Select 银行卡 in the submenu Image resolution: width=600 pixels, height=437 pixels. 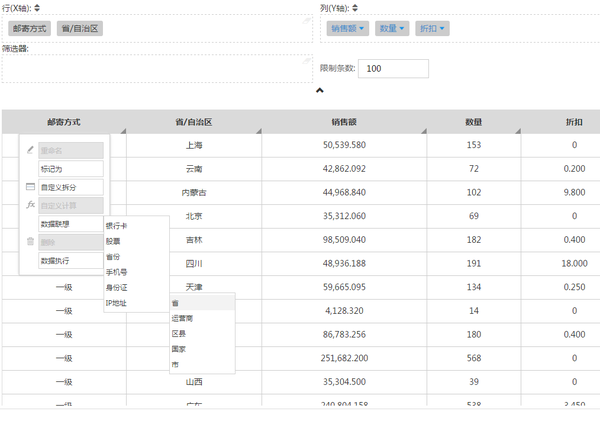click(x=136, y=226)
